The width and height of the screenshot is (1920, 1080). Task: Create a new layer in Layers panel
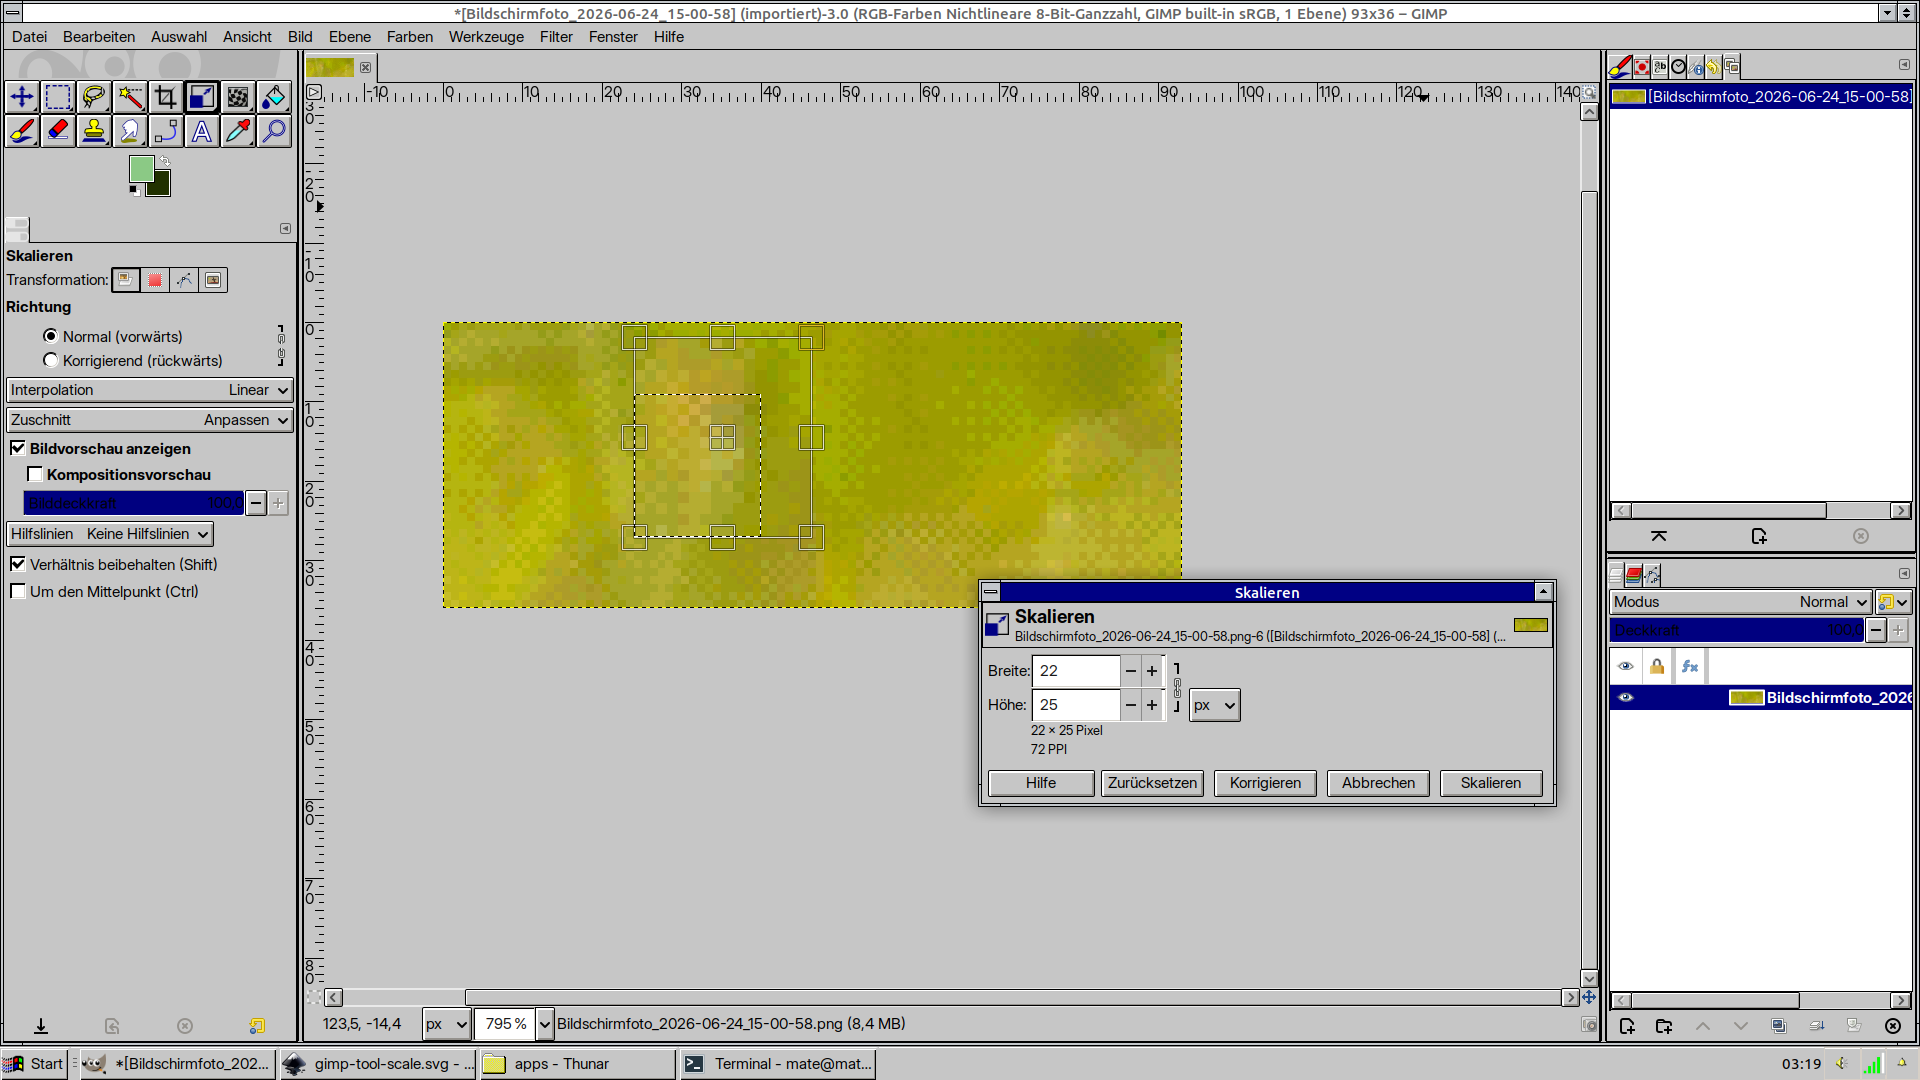(1627, 1026)
